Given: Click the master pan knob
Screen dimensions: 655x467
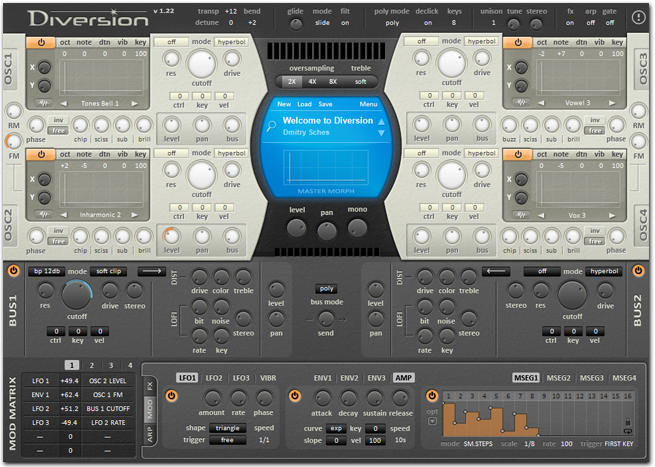Looking at the screenshot, I should coord(327,231).
